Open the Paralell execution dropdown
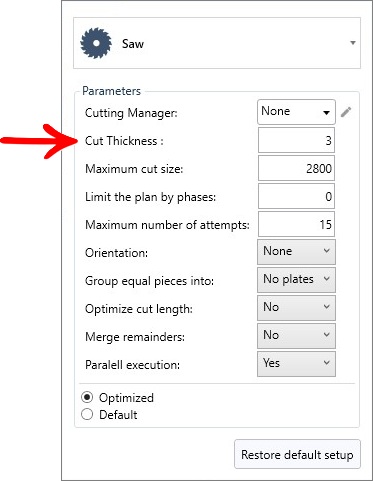Screen dimensions: 373x481 [x=296, y=364]
